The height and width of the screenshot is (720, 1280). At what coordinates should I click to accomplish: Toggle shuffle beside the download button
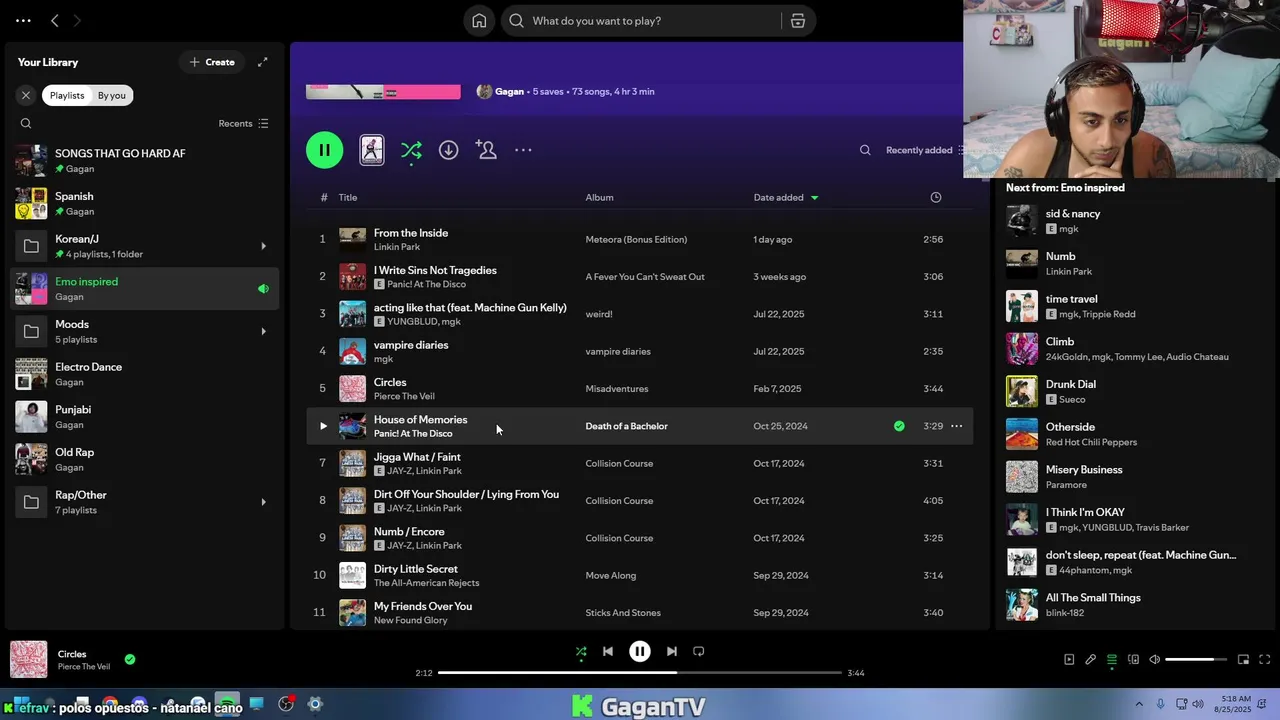(x=411, y=150)
